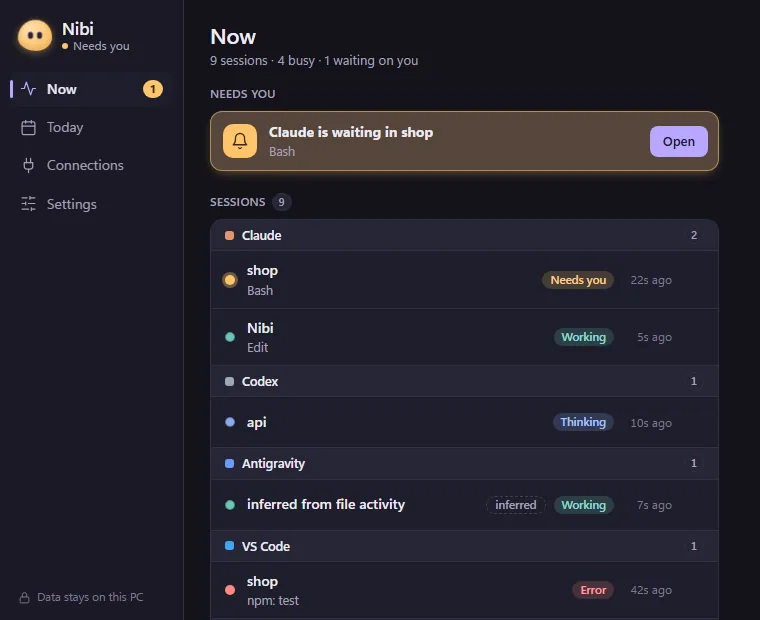Open the shop Bash session row

coord(464,280)
